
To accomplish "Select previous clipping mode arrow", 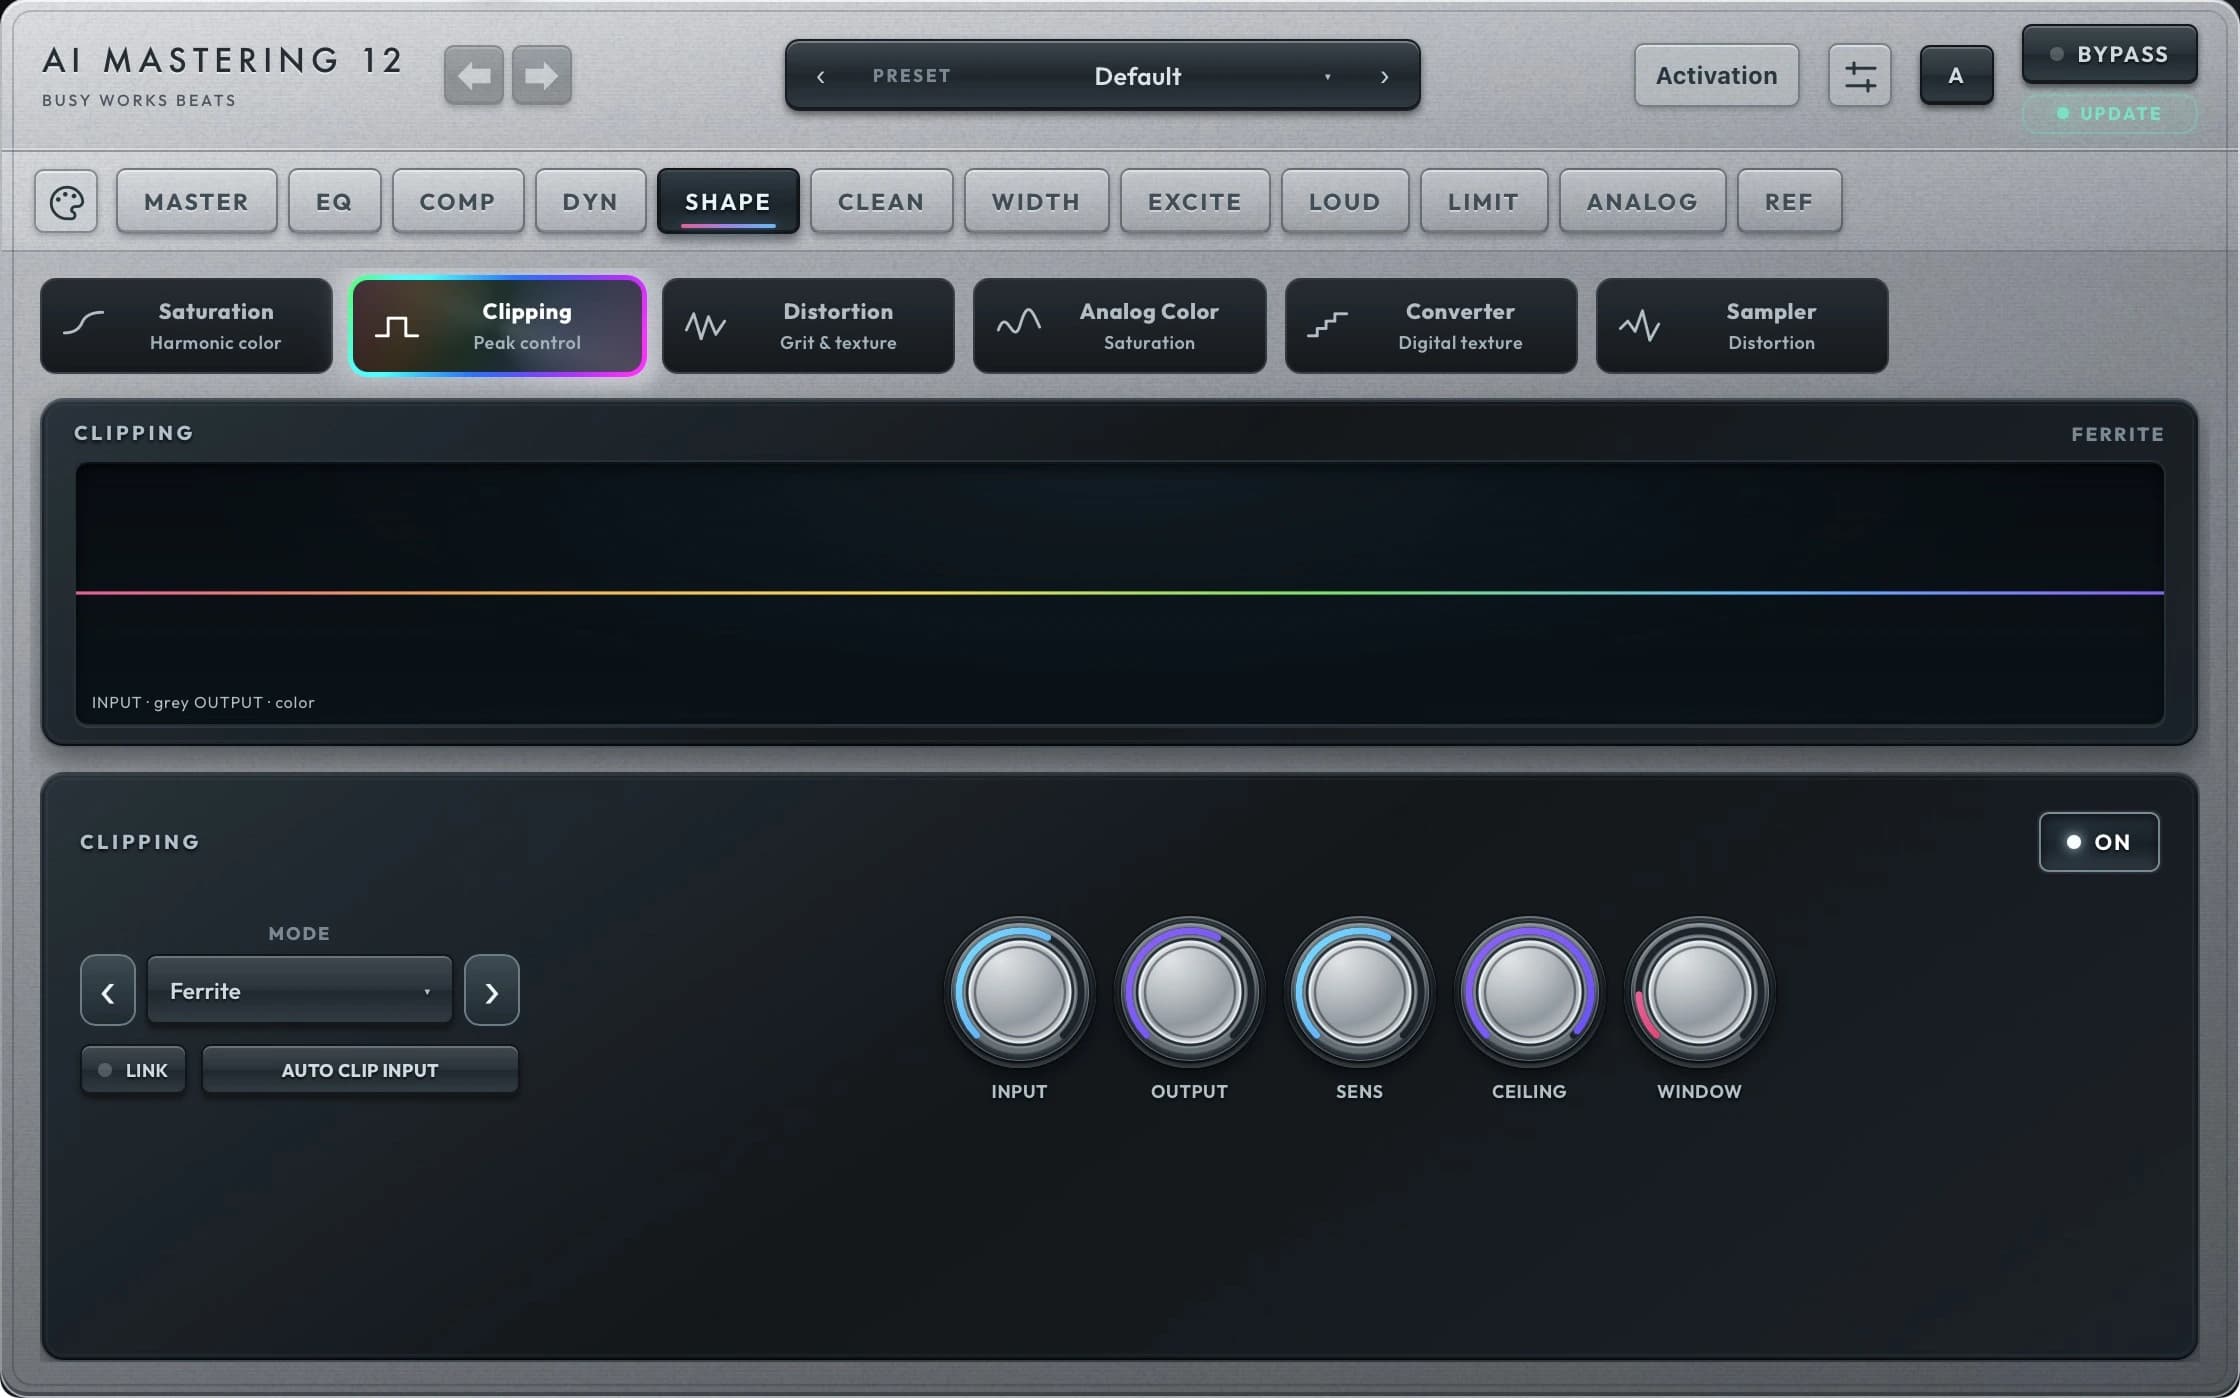I will point(108,991).
